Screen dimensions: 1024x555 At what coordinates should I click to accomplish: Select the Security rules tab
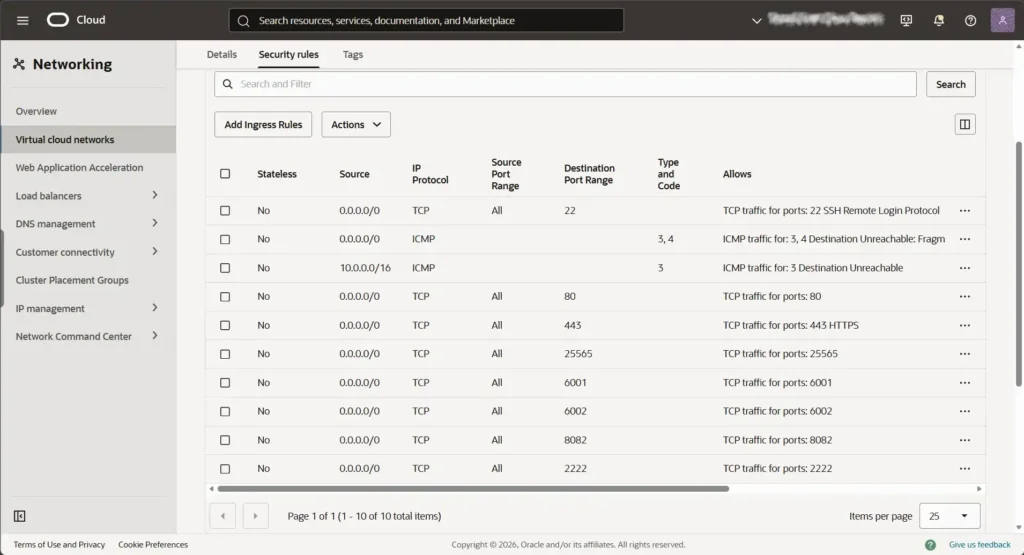[288, 54]
